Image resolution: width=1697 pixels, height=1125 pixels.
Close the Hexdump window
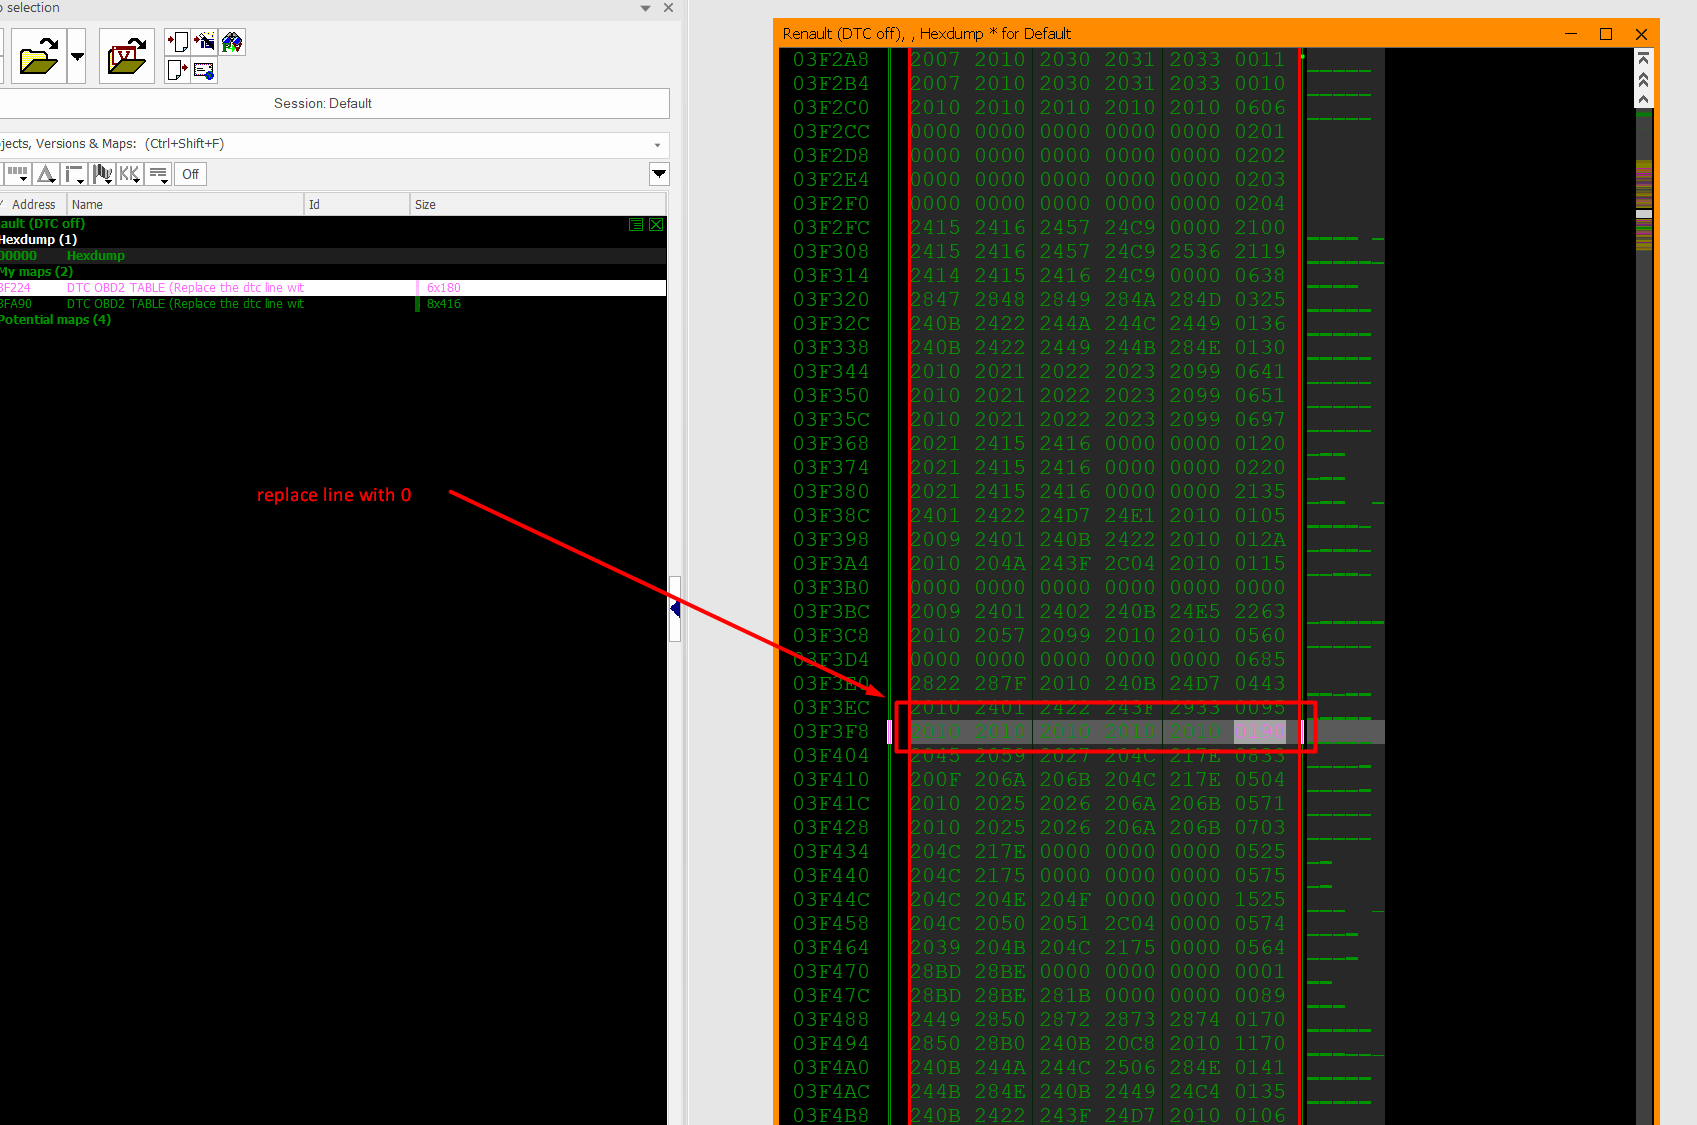coord(1641,34)
